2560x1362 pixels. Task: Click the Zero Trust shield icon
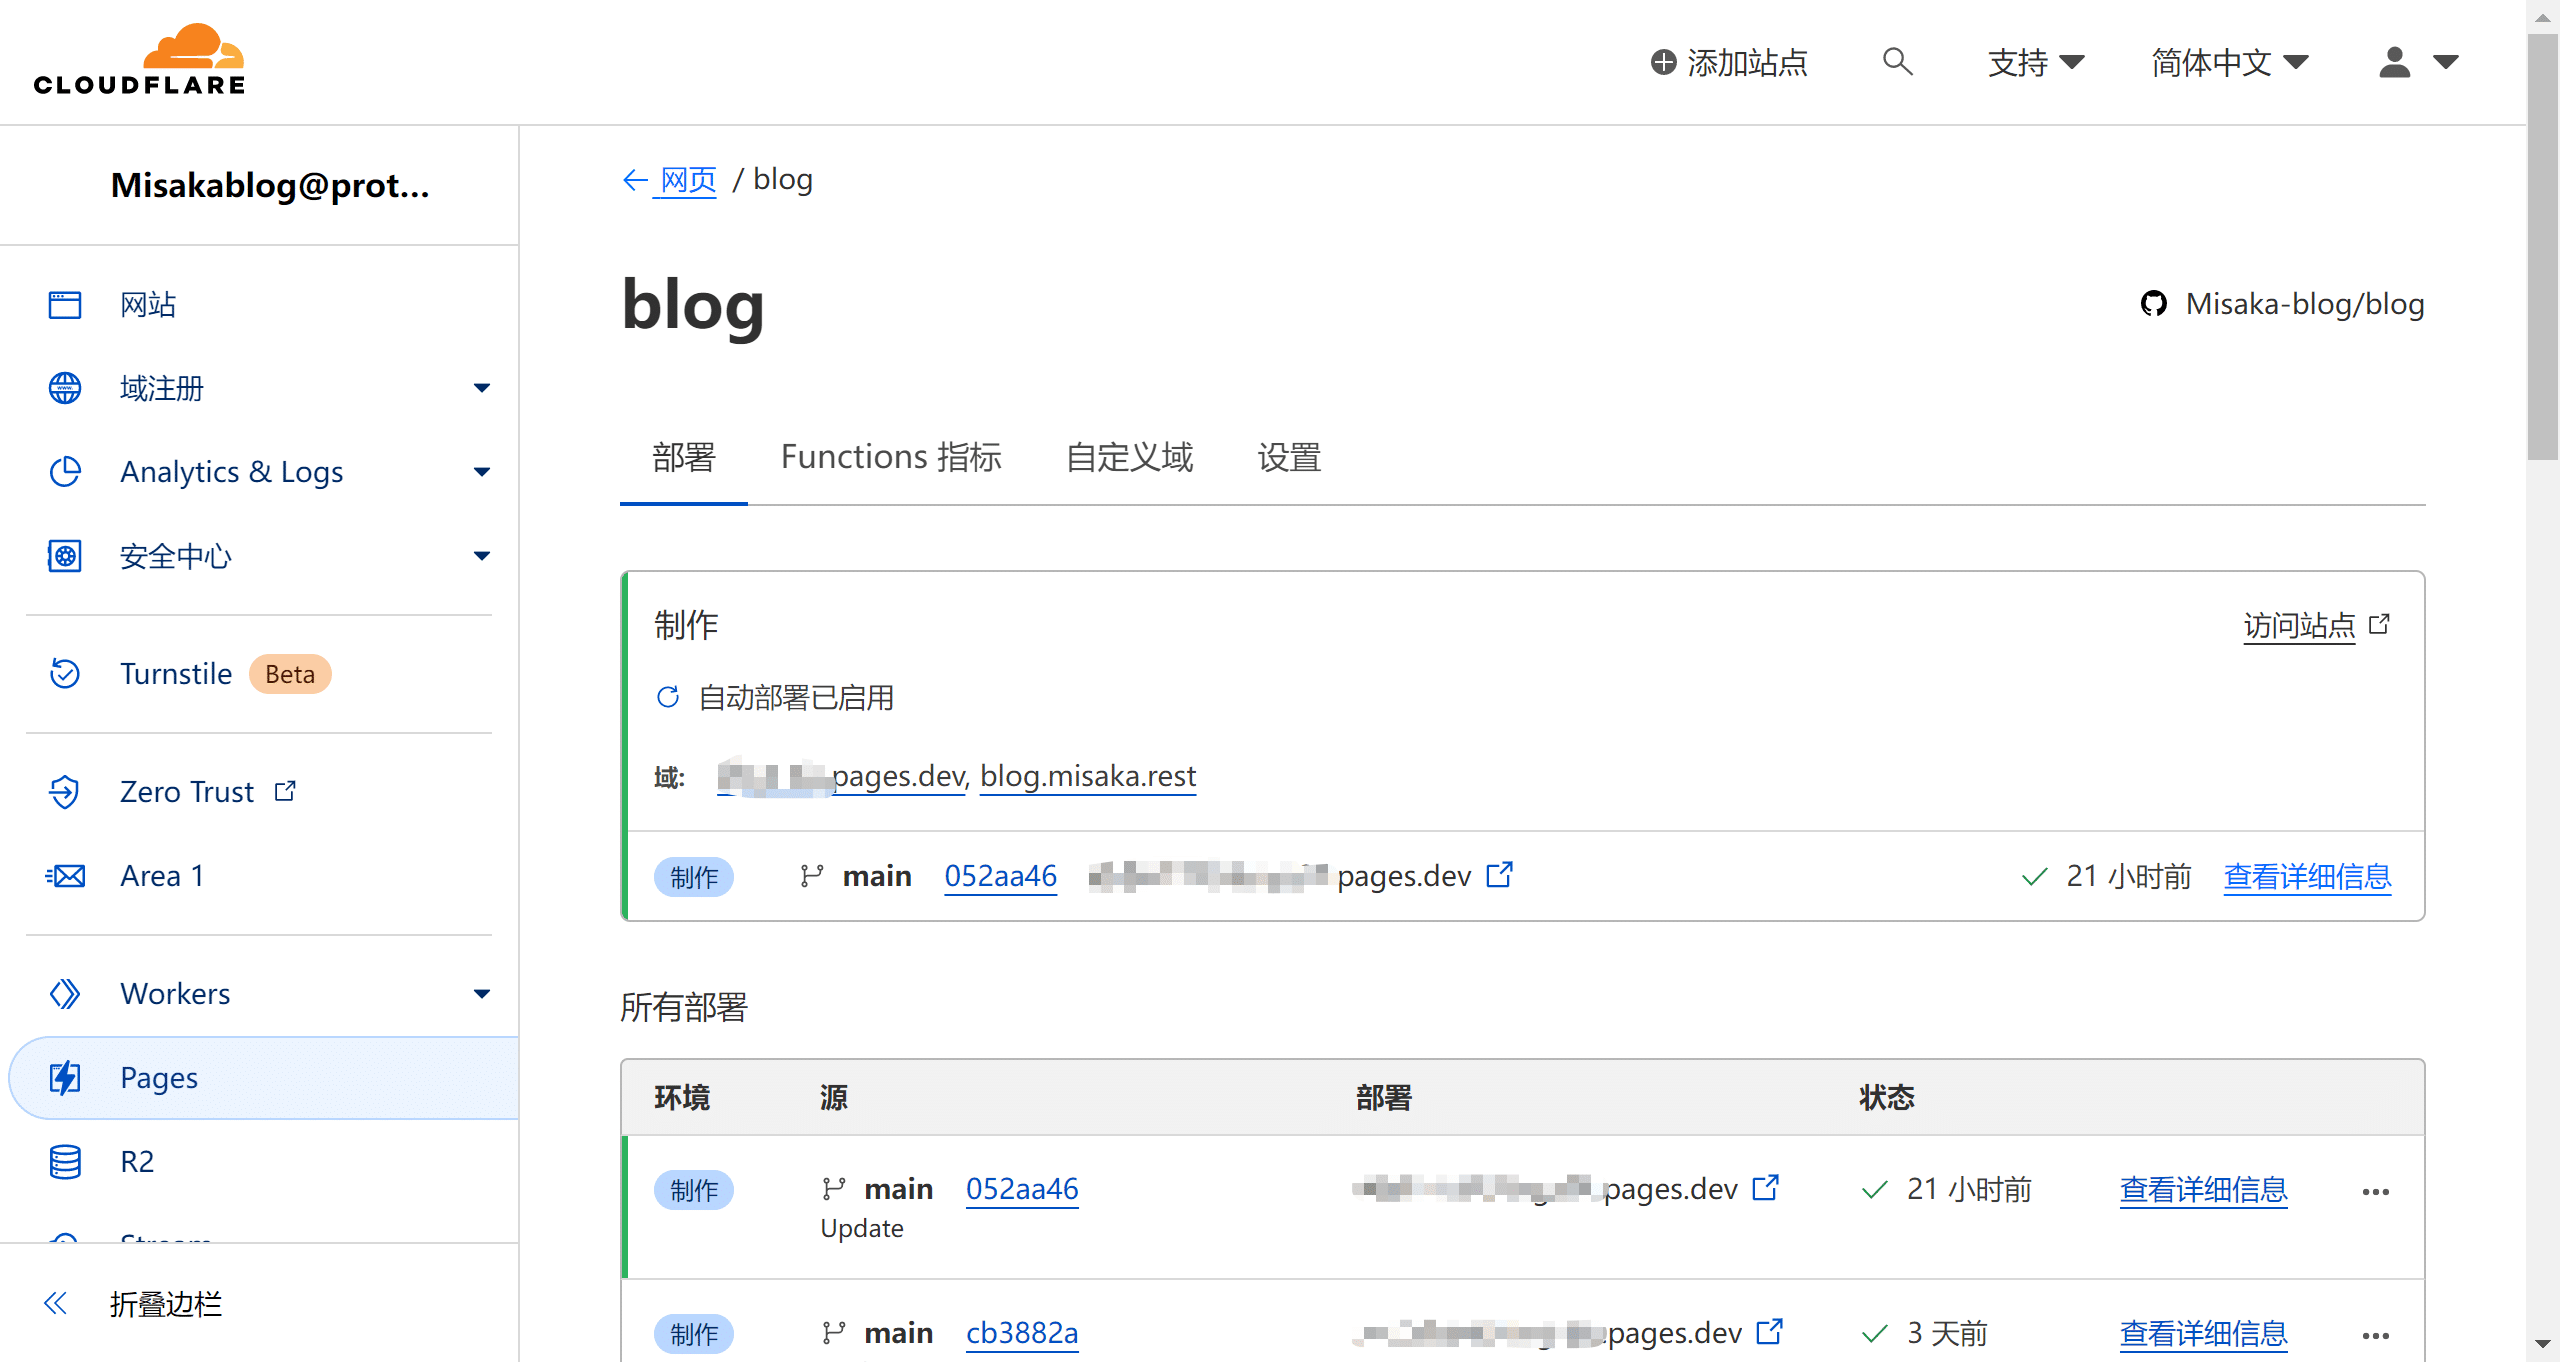pos(65,792)
